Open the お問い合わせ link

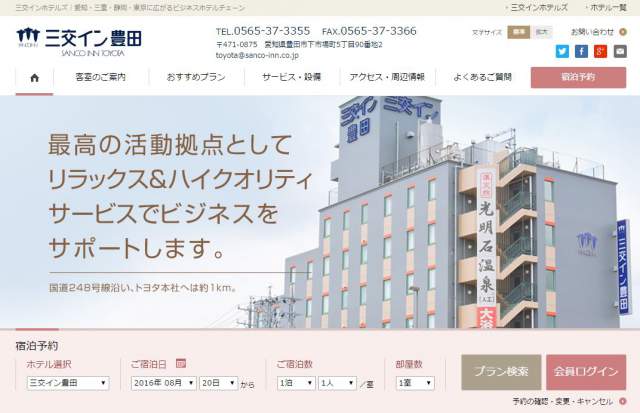[x=592, y=32]
